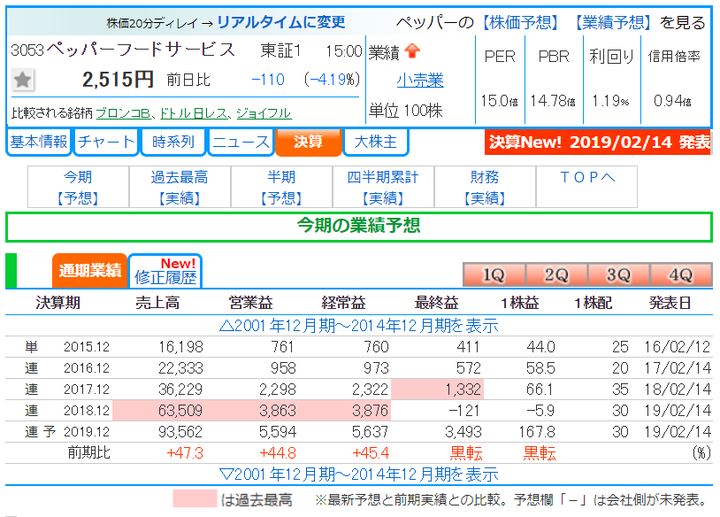Click the forecast 最終益 value 3,493
720x517 pixels.
pyautogui.click(x=463, y=432)
